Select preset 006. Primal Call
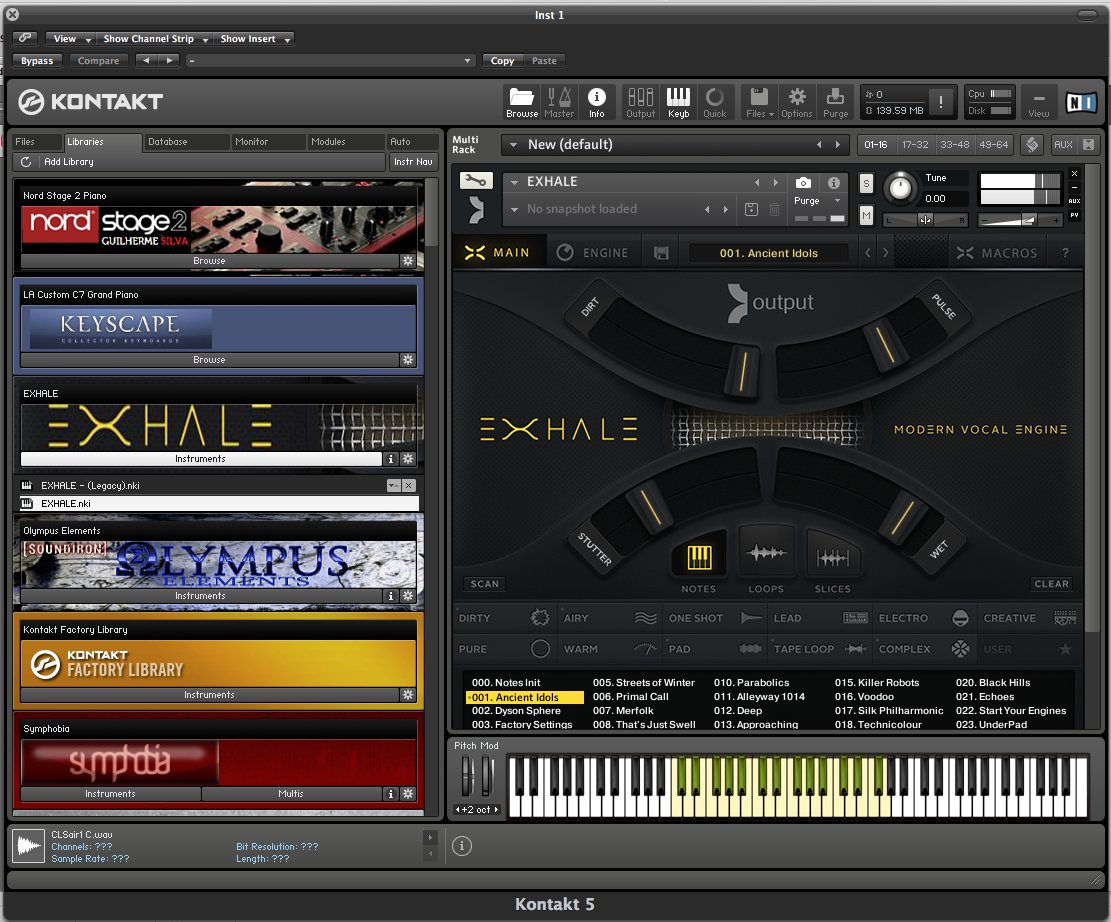The image size is (1111, 922). (631, 697)
